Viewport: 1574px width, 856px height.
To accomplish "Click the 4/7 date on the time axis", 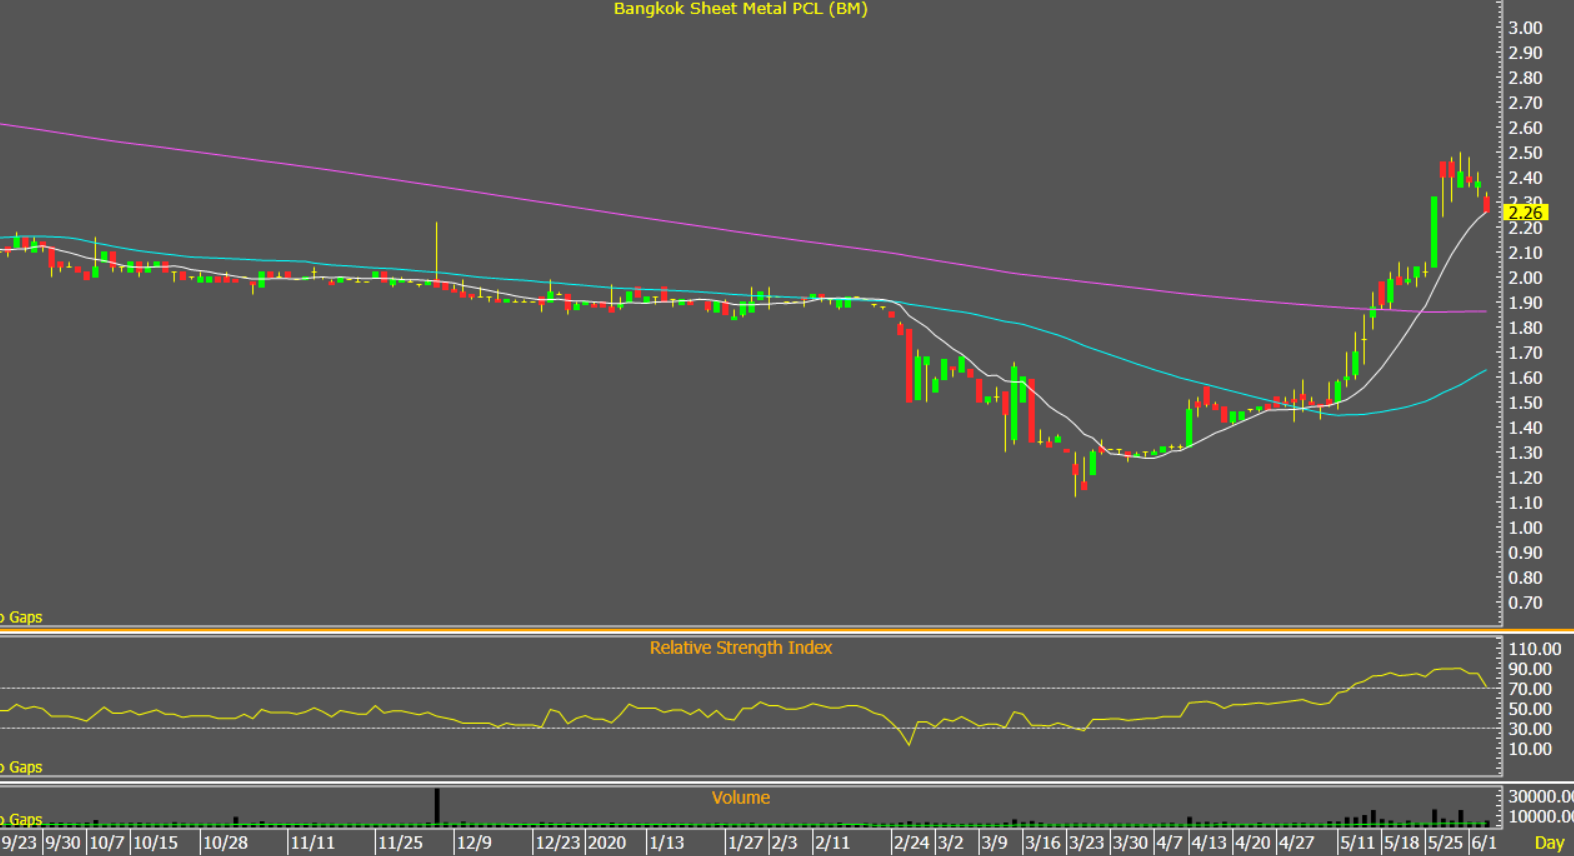I will point(1170,843).
